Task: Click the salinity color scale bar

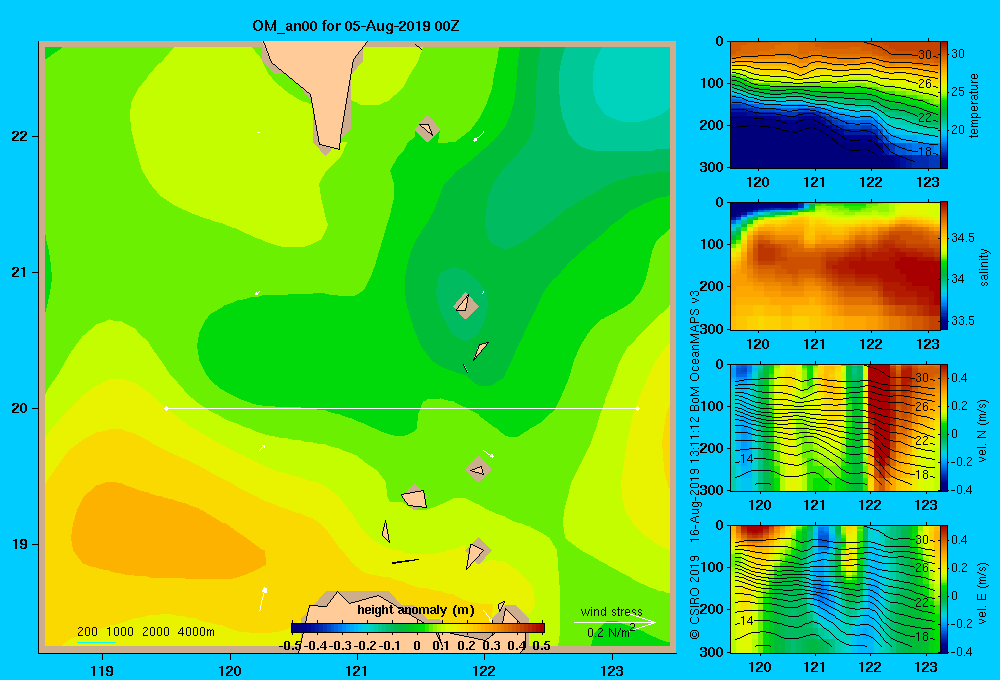Action: pos(944,266)
